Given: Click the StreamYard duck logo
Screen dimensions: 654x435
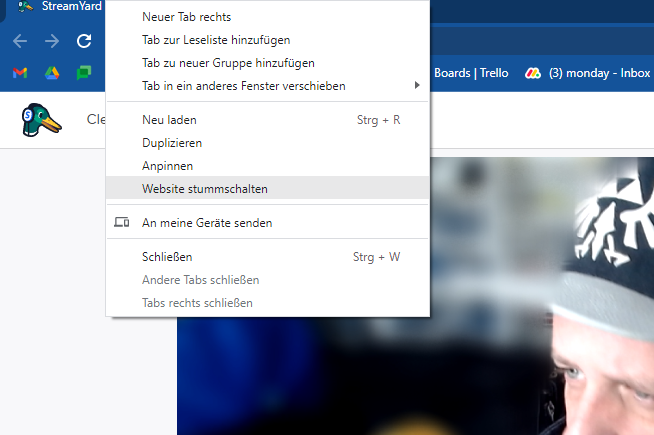Looking at the screenshot, I should point(41,120).
